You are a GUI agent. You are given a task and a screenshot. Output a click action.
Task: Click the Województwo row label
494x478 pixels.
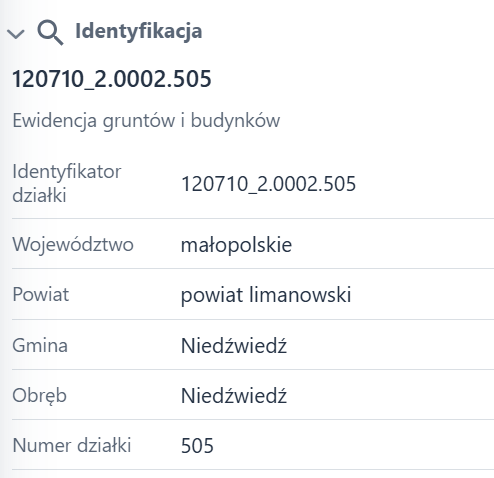point(73,244)
